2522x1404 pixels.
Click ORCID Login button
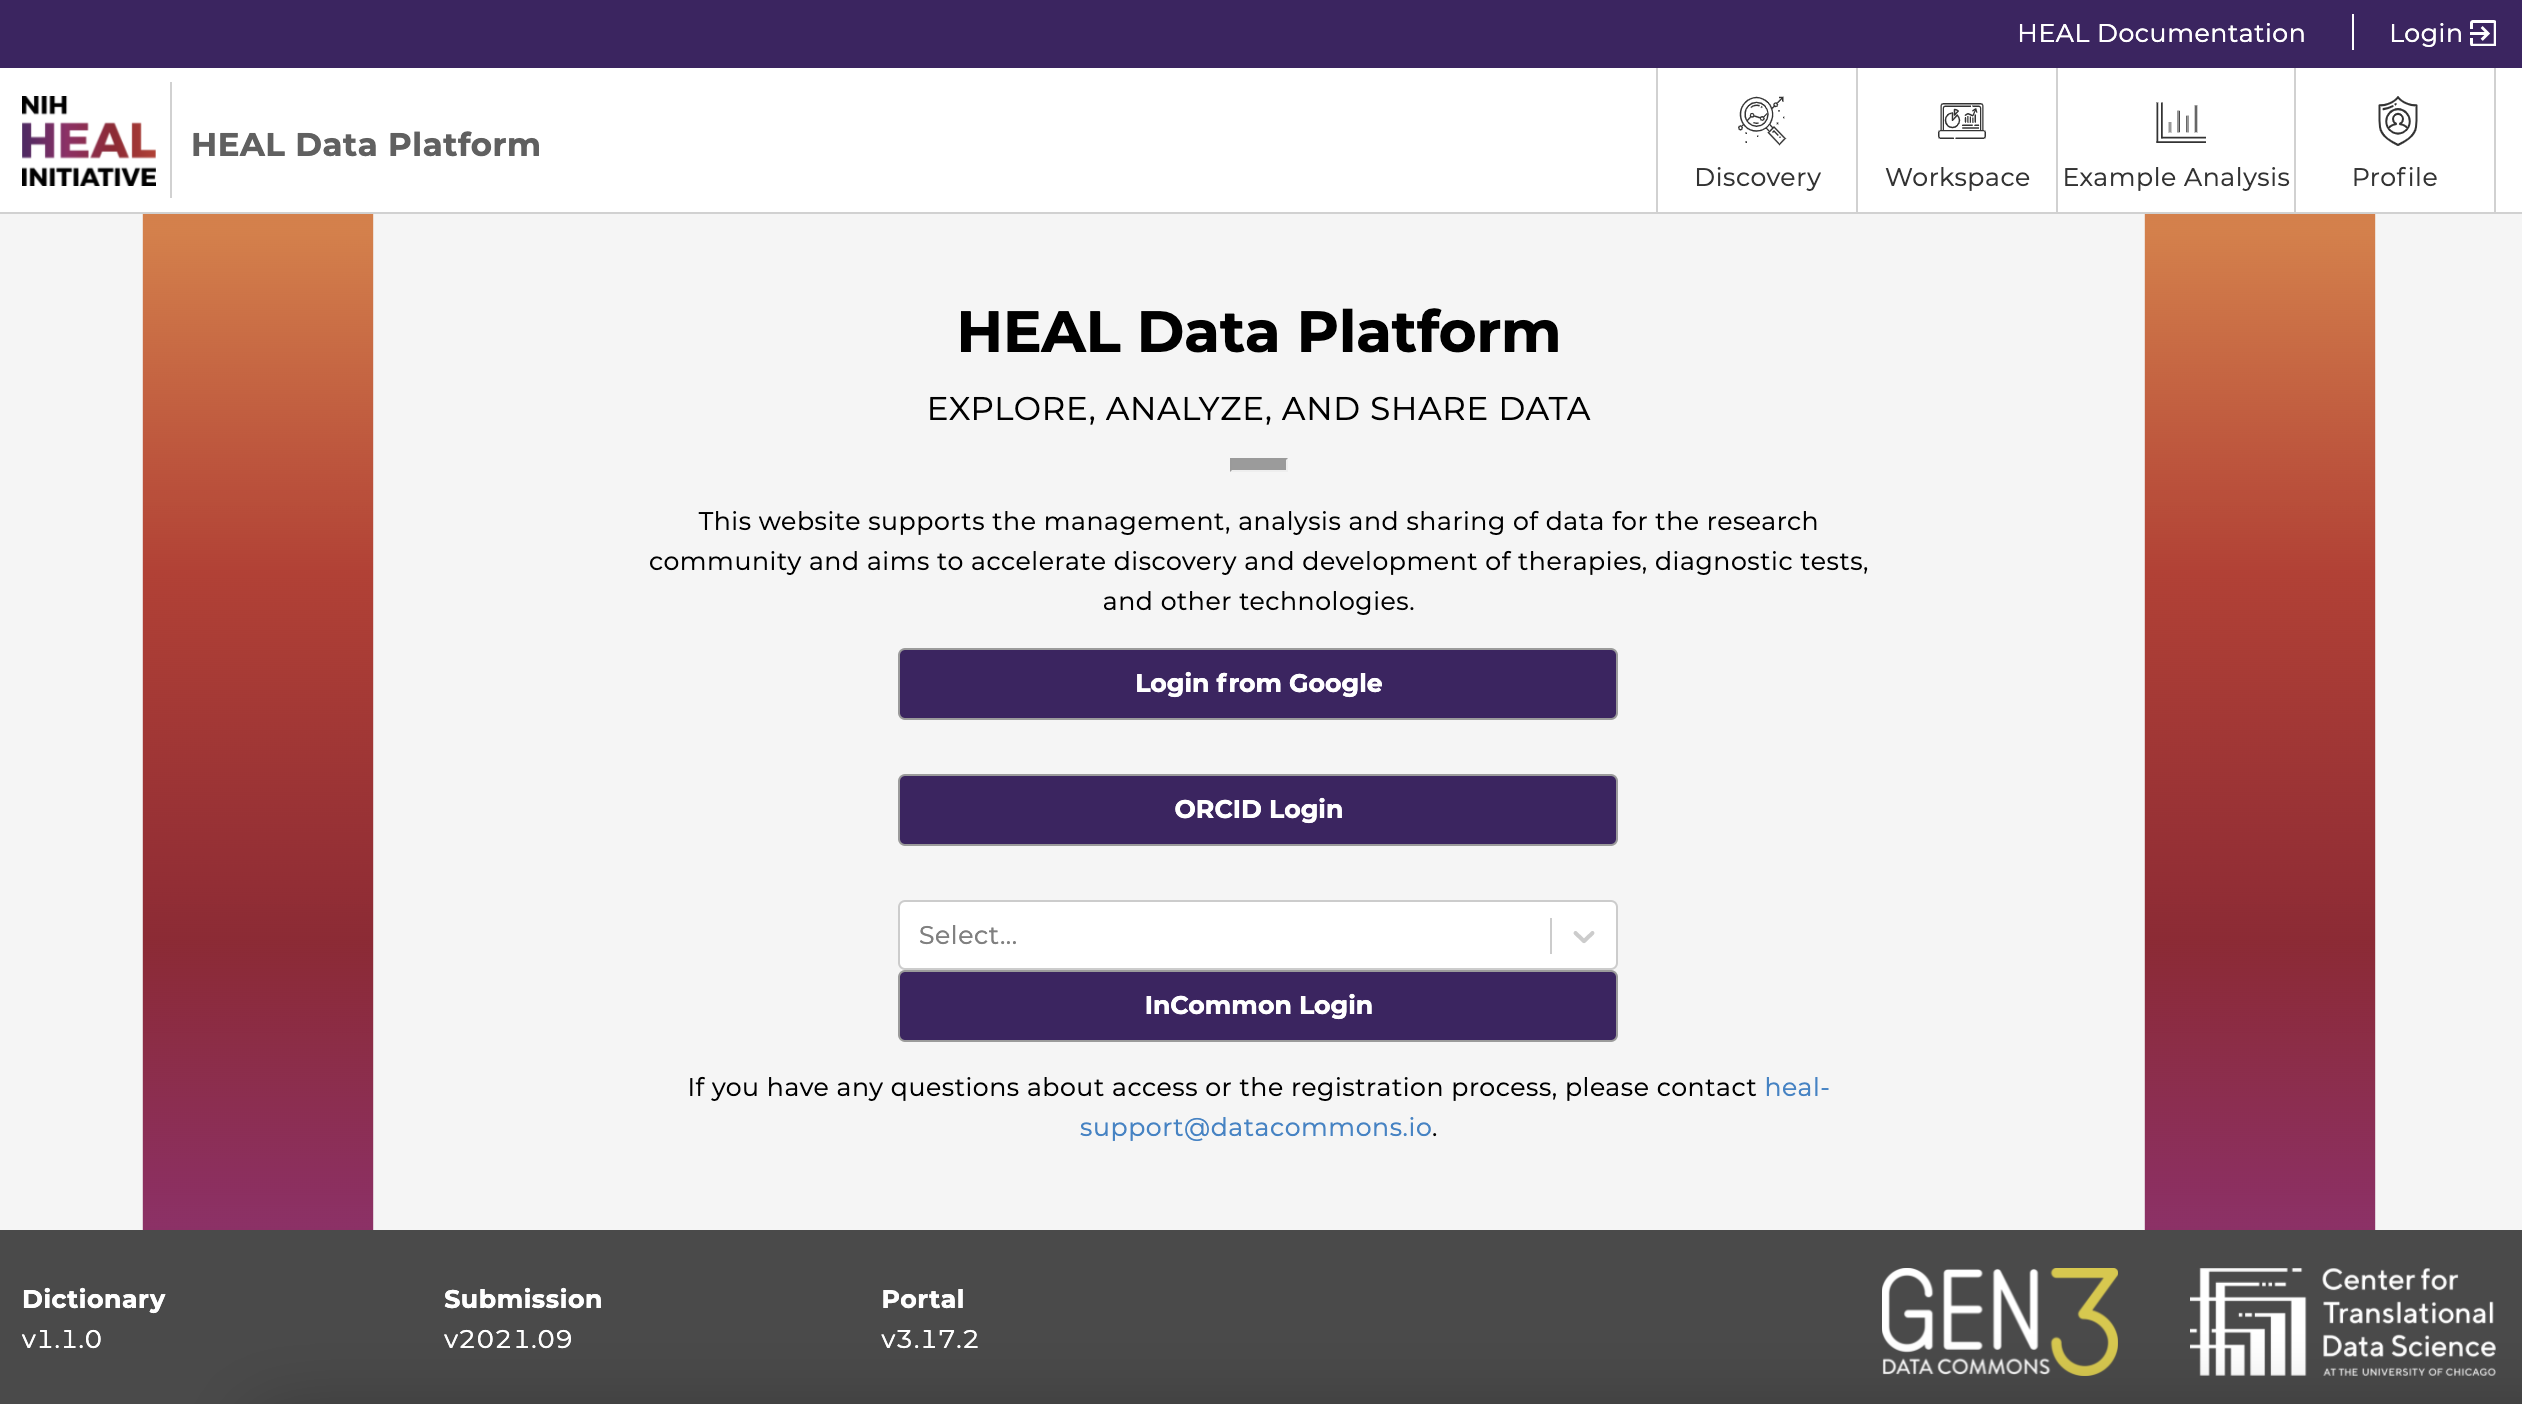click(x=1258, y=809)
